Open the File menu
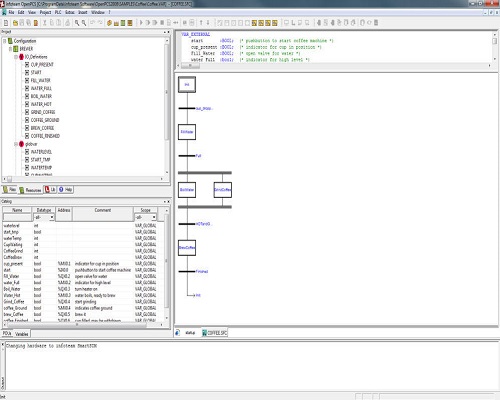Image resolution: width=500 pixels, height=400 pixels. pos(11,12)
